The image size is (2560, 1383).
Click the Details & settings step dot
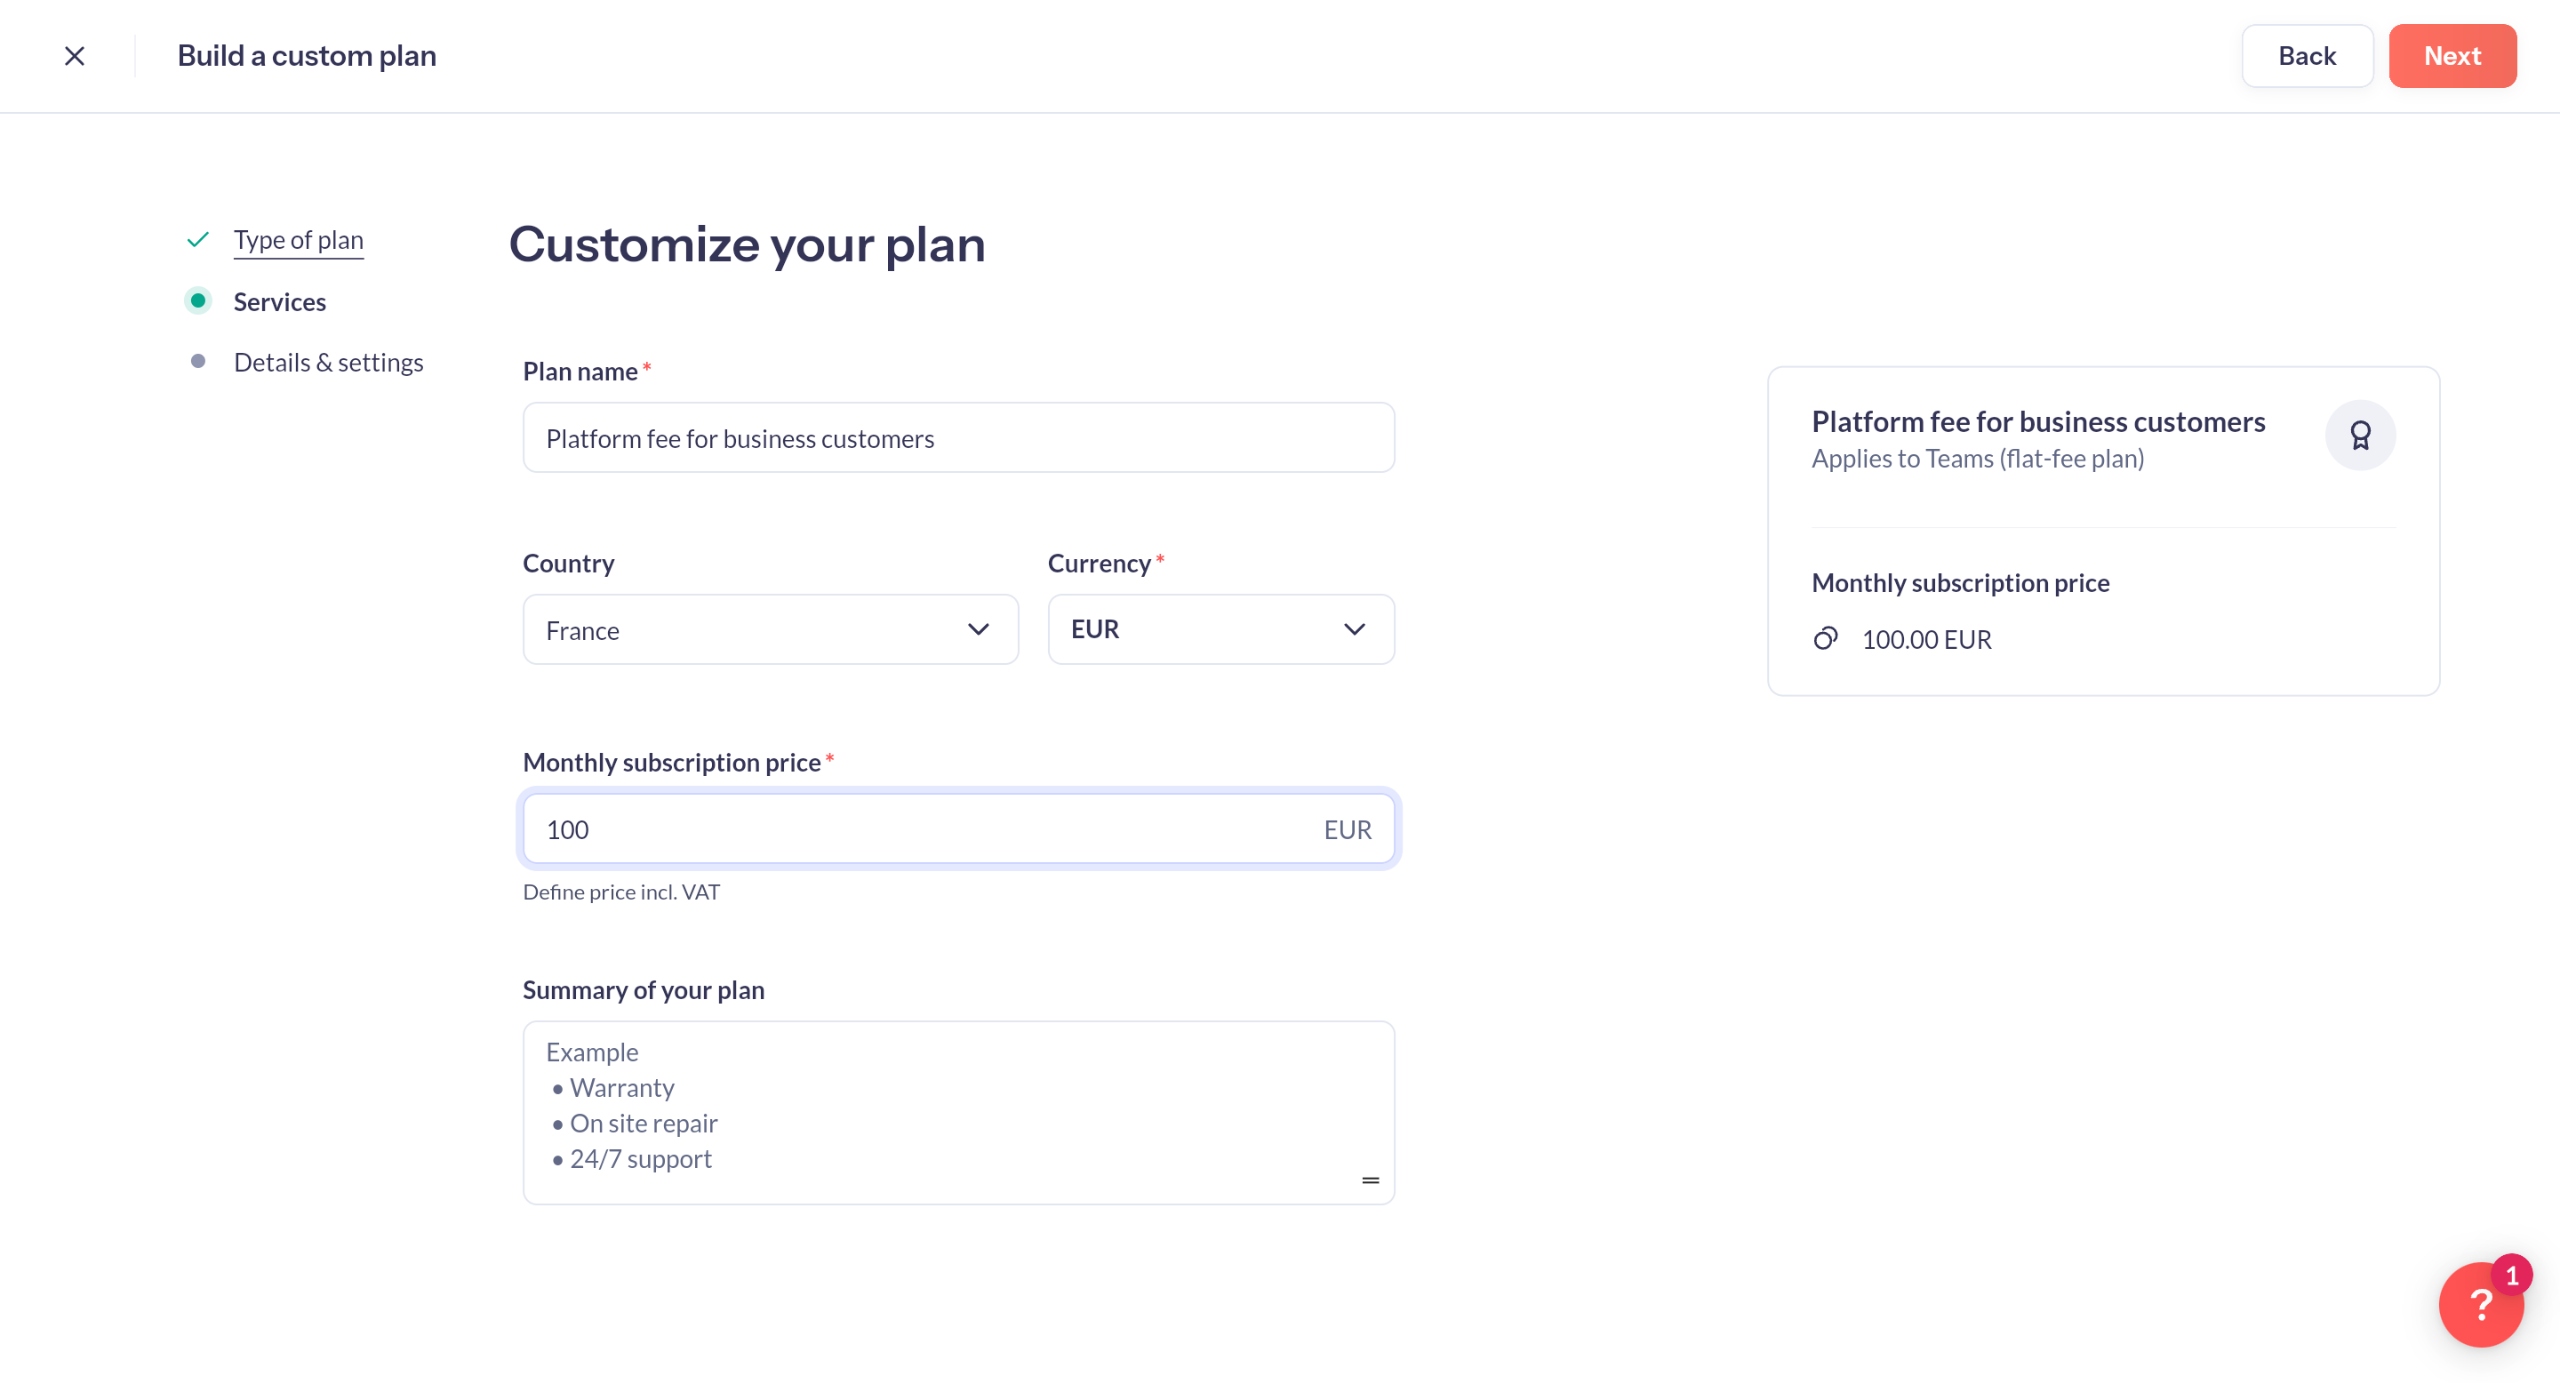[x=198, y=362]
